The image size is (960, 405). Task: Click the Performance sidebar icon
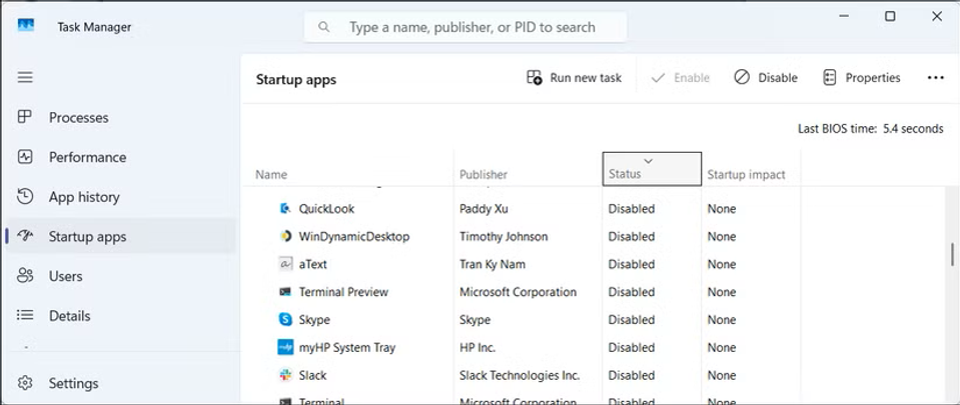pos(24,157)
